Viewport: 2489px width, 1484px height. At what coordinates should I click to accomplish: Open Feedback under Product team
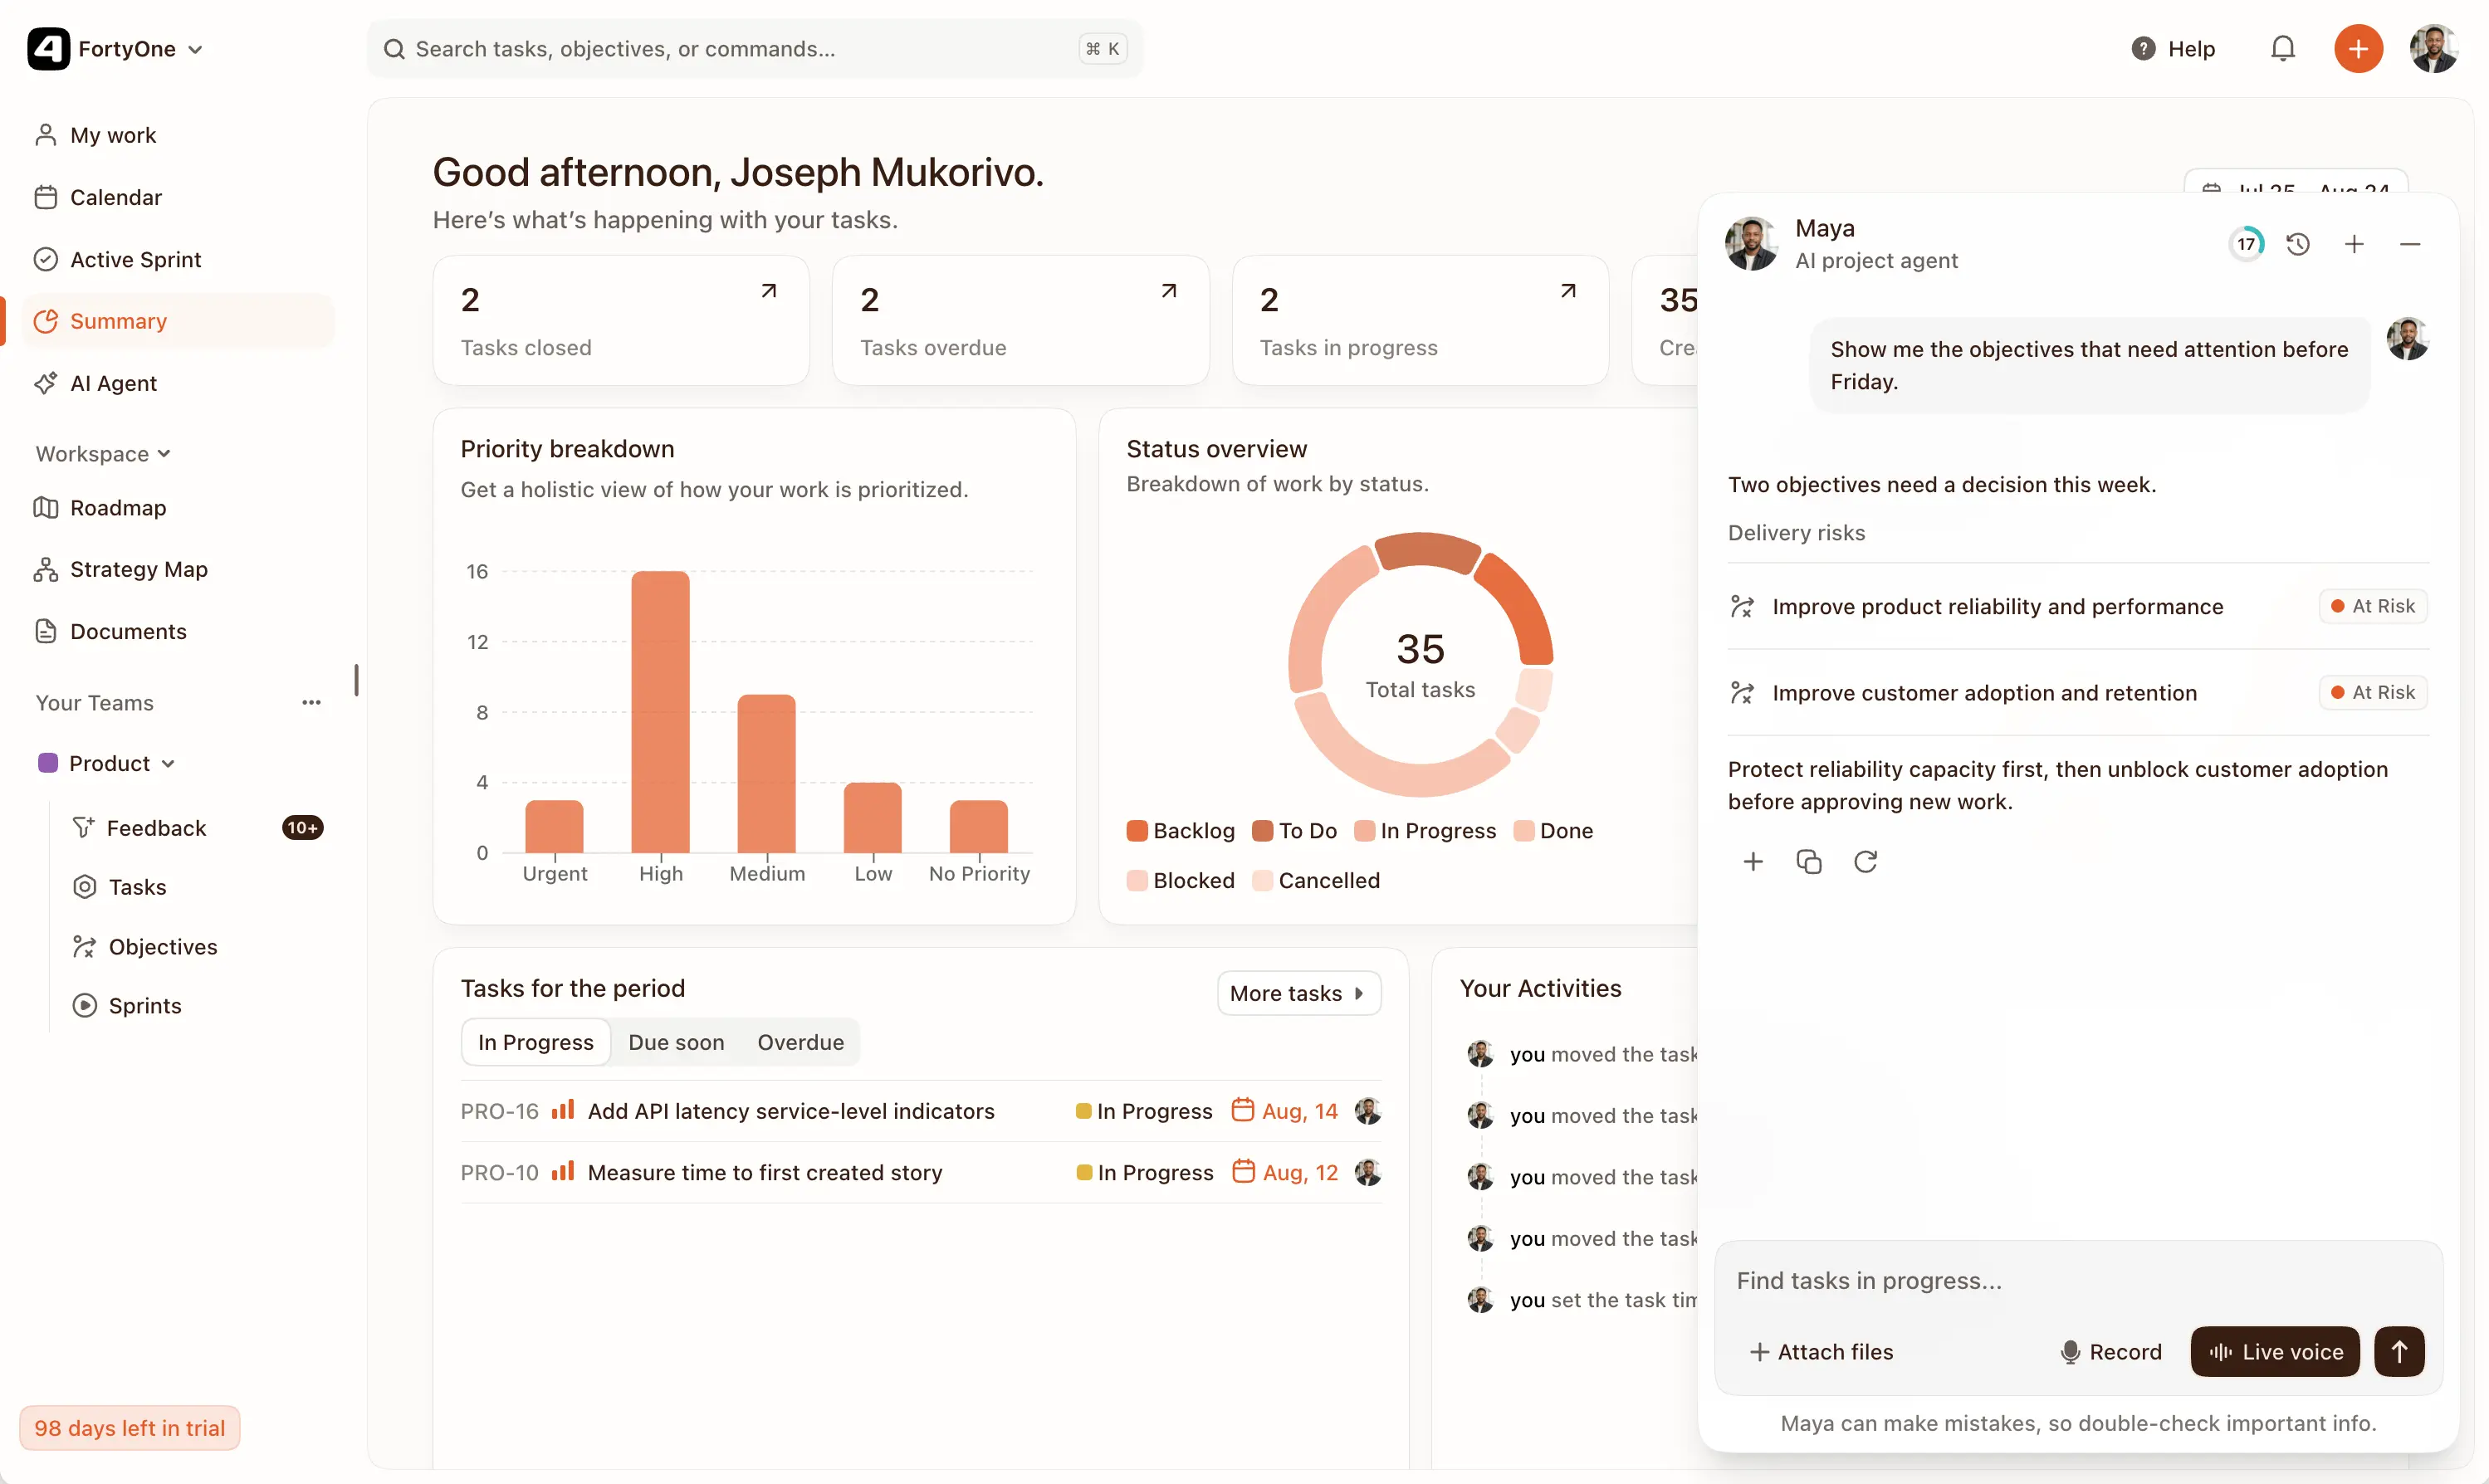click(196, 828)
